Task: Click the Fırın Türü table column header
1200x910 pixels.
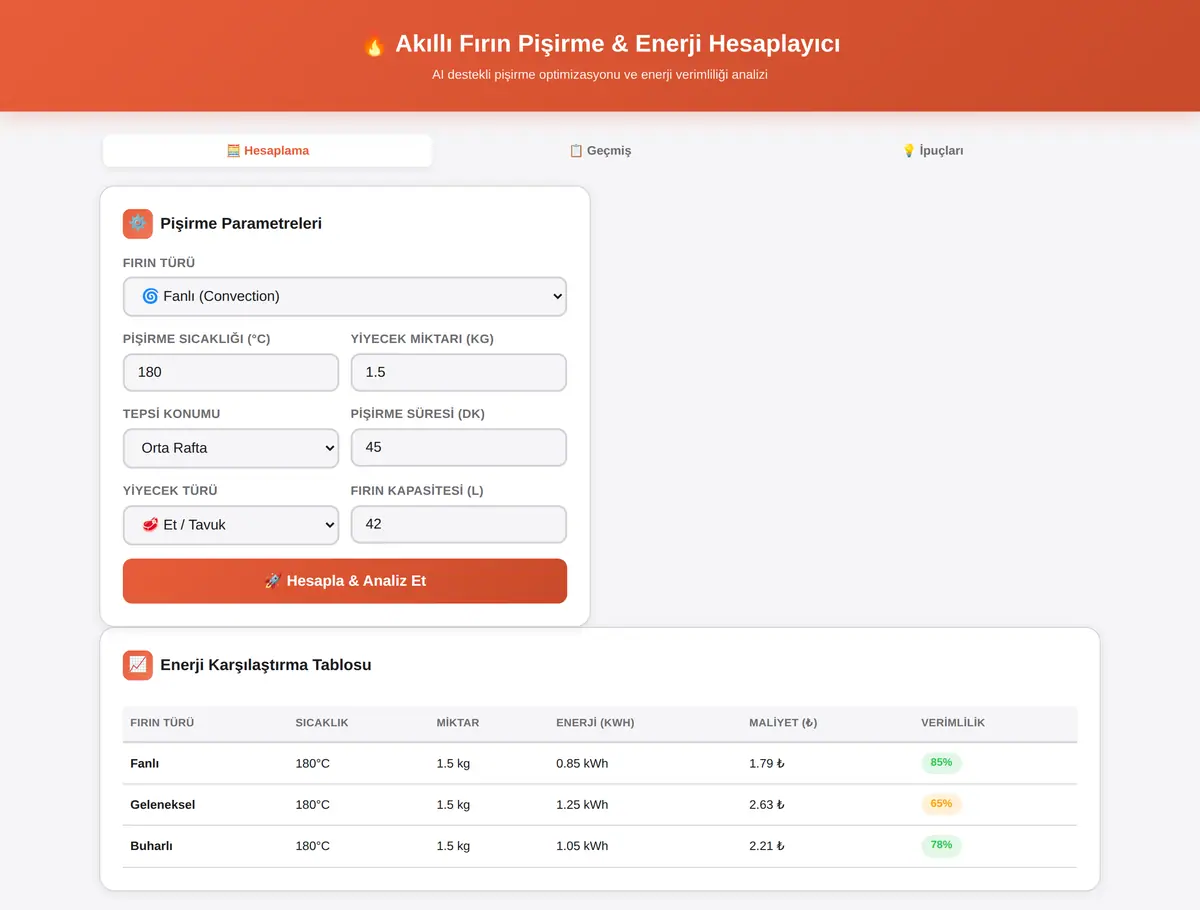Action: point(162,723)
